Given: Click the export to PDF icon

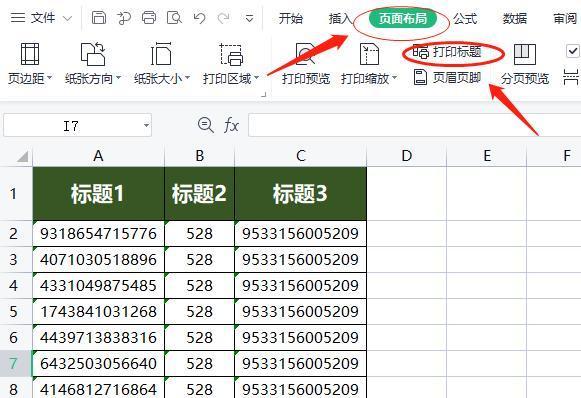Looking at the screenshot, I should pos(124,17).
